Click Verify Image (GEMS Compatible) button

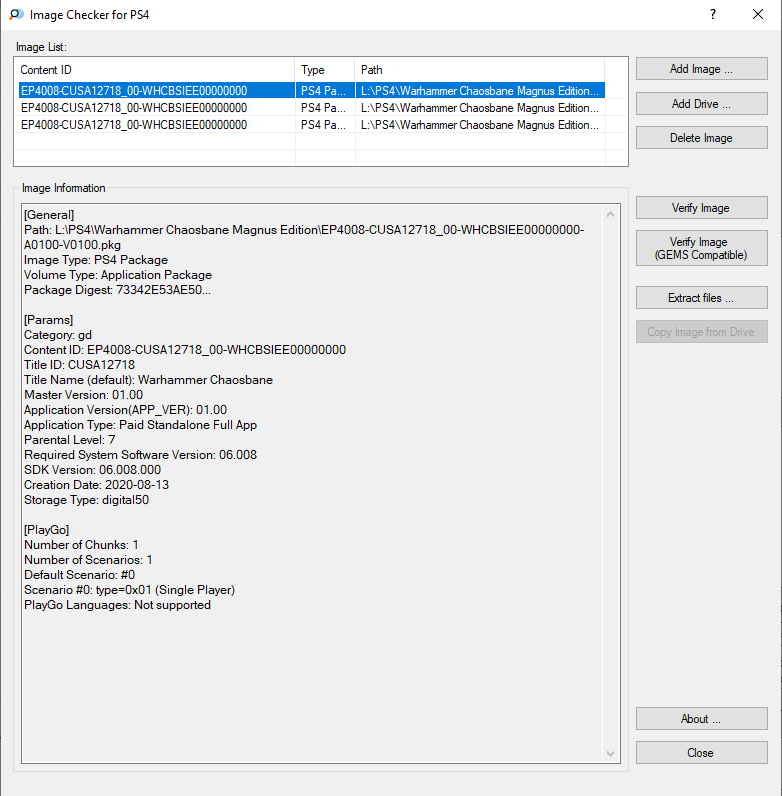[701, 248]
